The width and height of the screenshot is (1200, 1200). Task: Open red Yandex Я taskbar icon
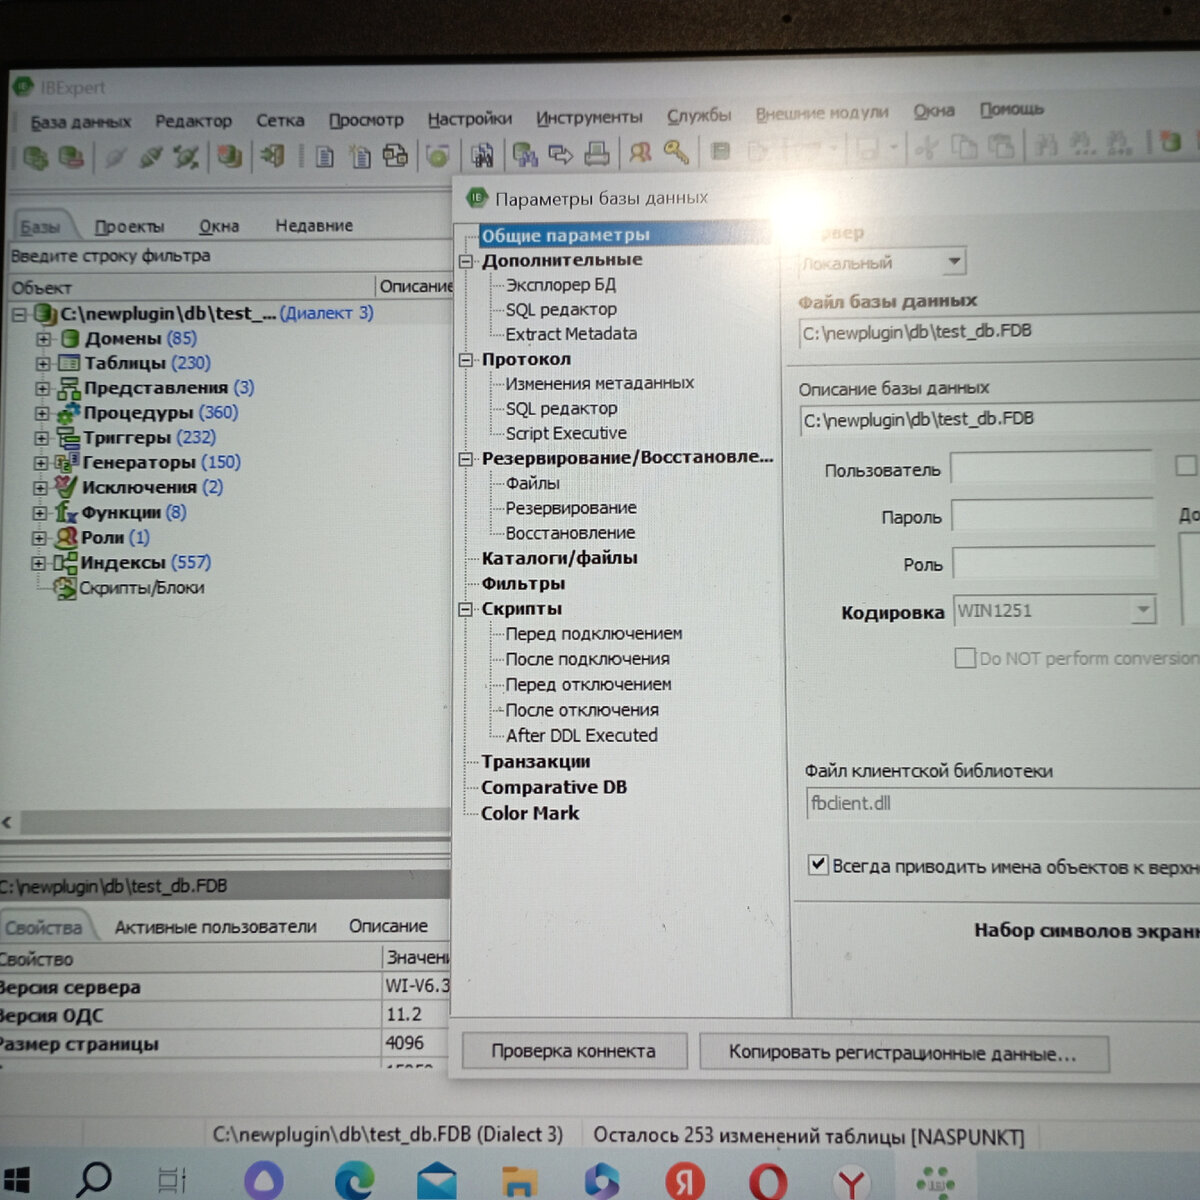685,1183
